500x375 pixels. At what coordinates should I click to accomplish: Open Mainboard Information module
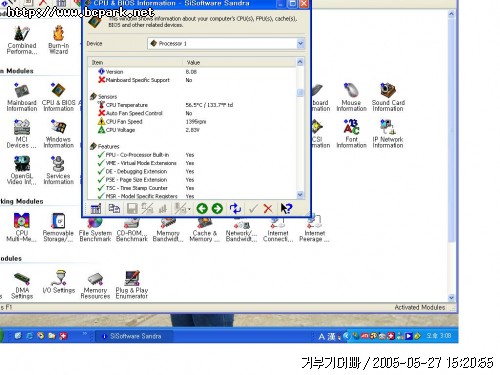[22, 97]
